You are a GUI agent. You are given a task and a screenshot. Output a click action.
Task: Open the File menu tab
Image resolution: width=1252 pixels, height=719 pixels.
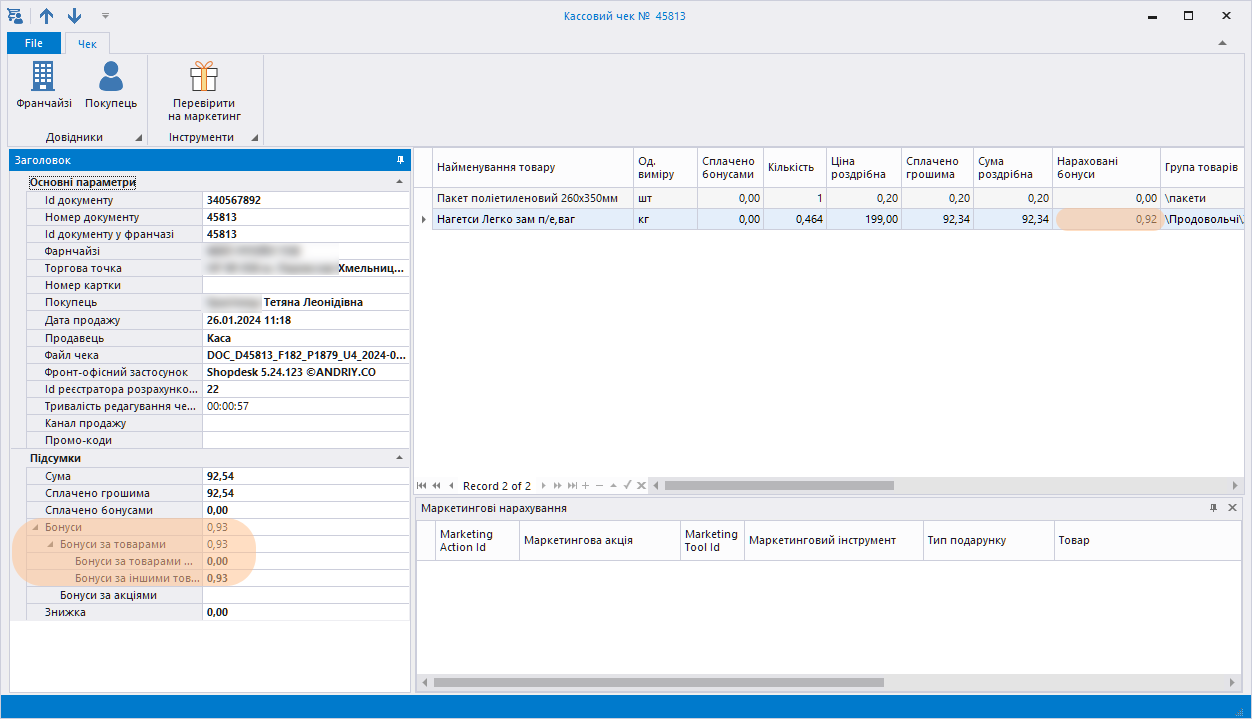pyautogui.click(x=34, y=43)
